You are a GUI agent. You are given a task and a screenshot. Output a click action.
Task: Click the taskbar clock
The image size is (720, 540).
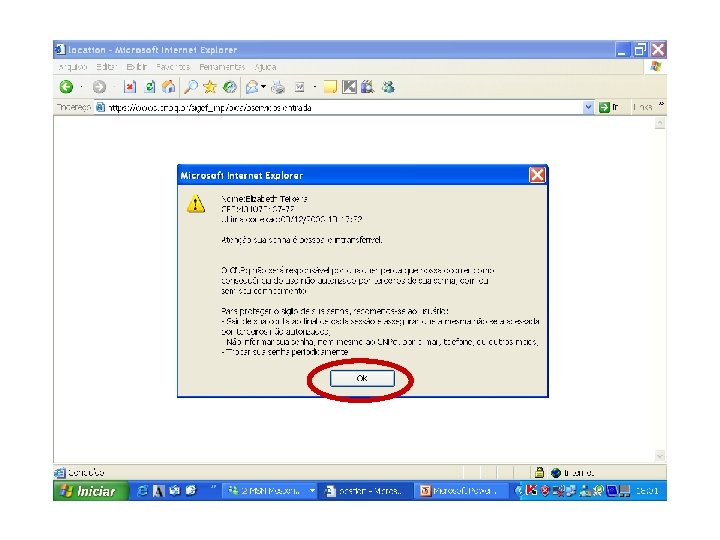tap(647, 491)
